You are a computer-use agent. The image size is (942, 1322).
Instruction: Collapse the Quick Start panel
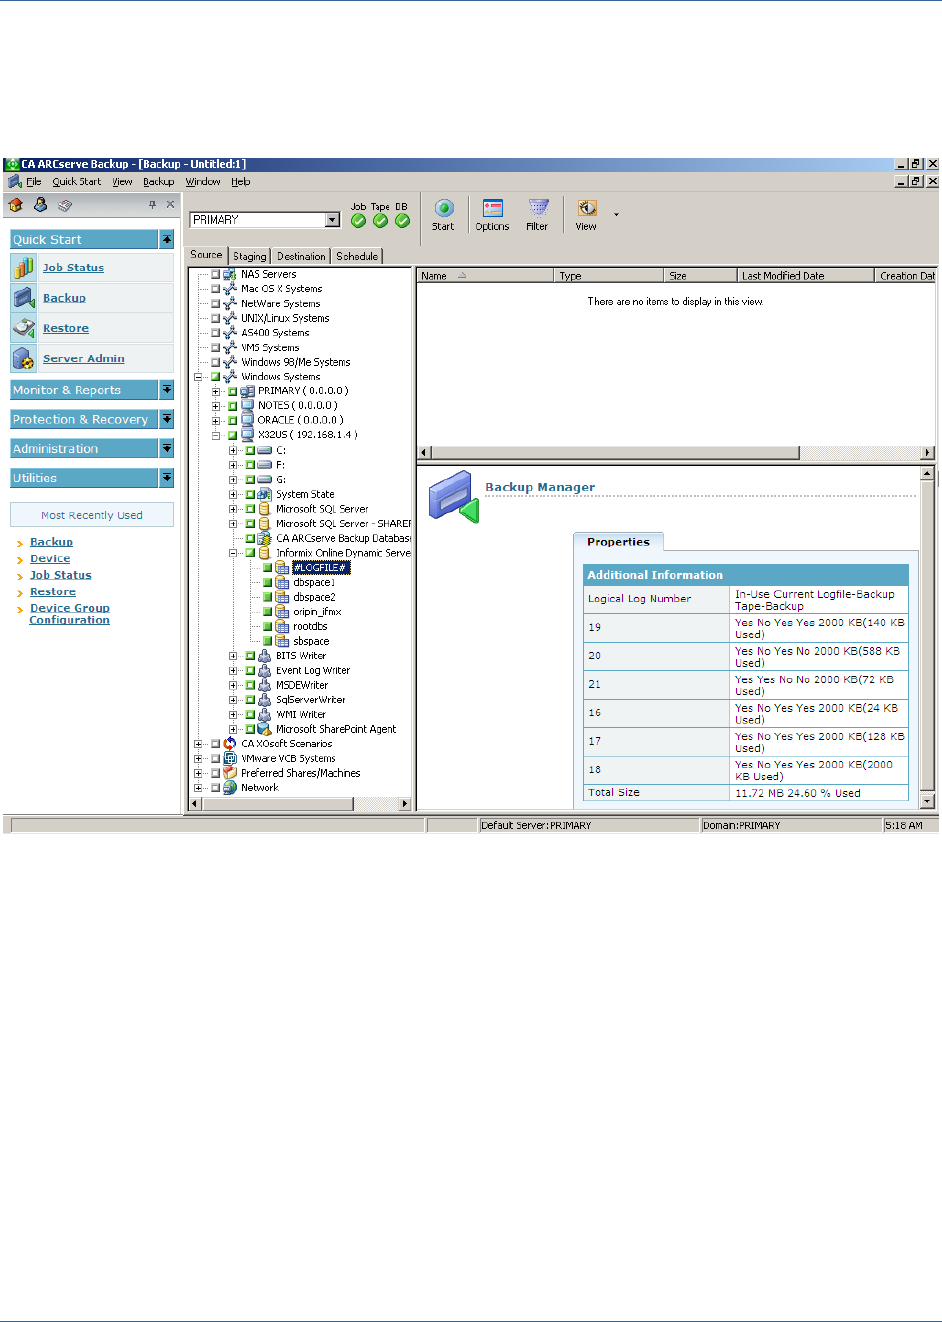point(167,239)
